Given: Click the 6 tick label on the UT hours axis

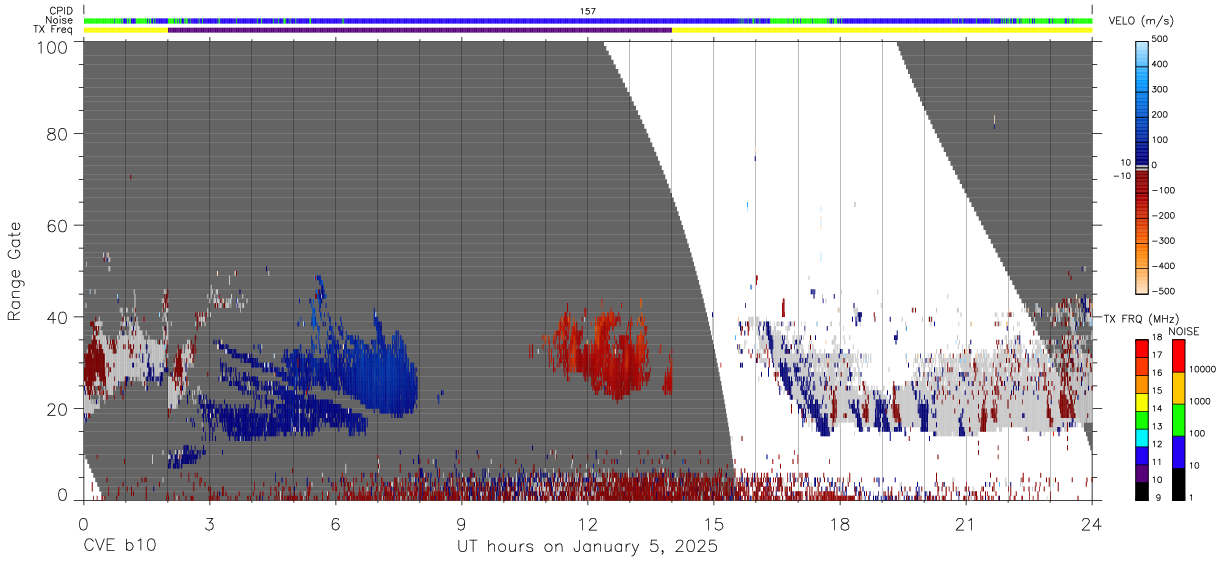Looking at the screenshot, I should tap(335, 524).
